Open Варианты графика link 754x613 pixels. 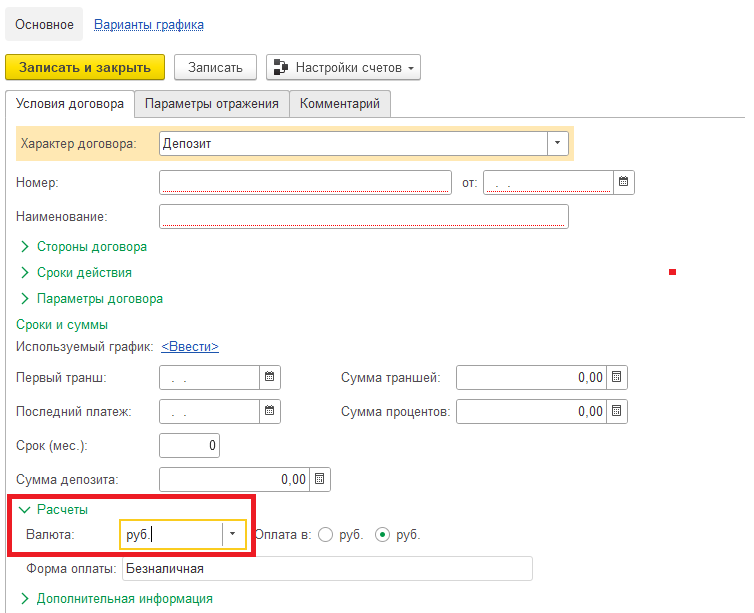coord(149,25)
